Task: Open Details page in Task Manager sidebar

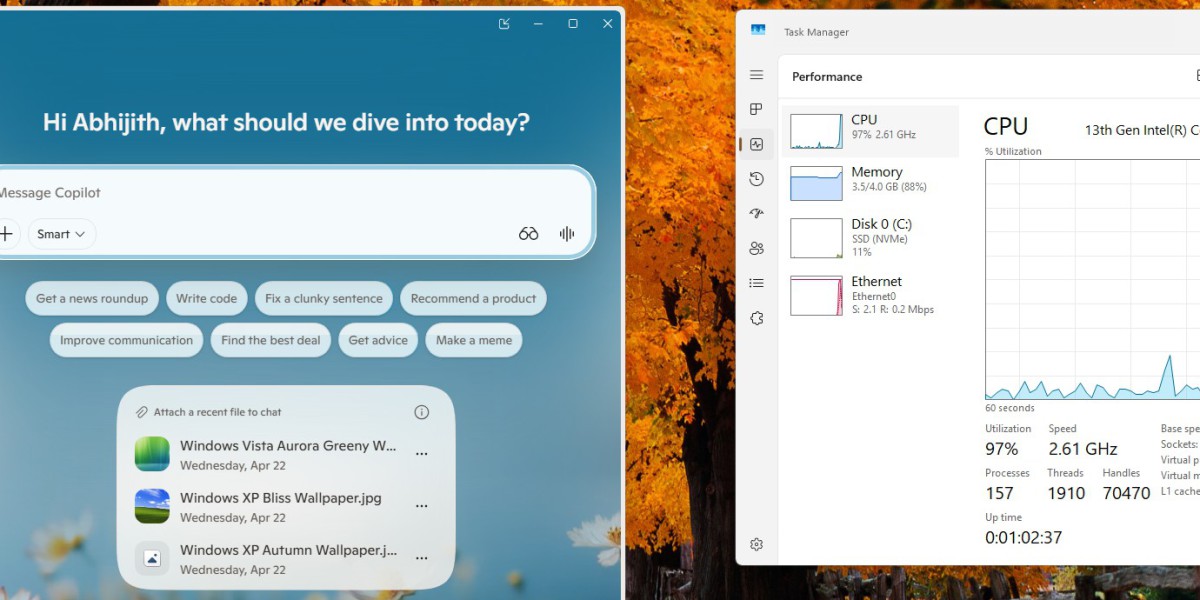Action: 756,283
